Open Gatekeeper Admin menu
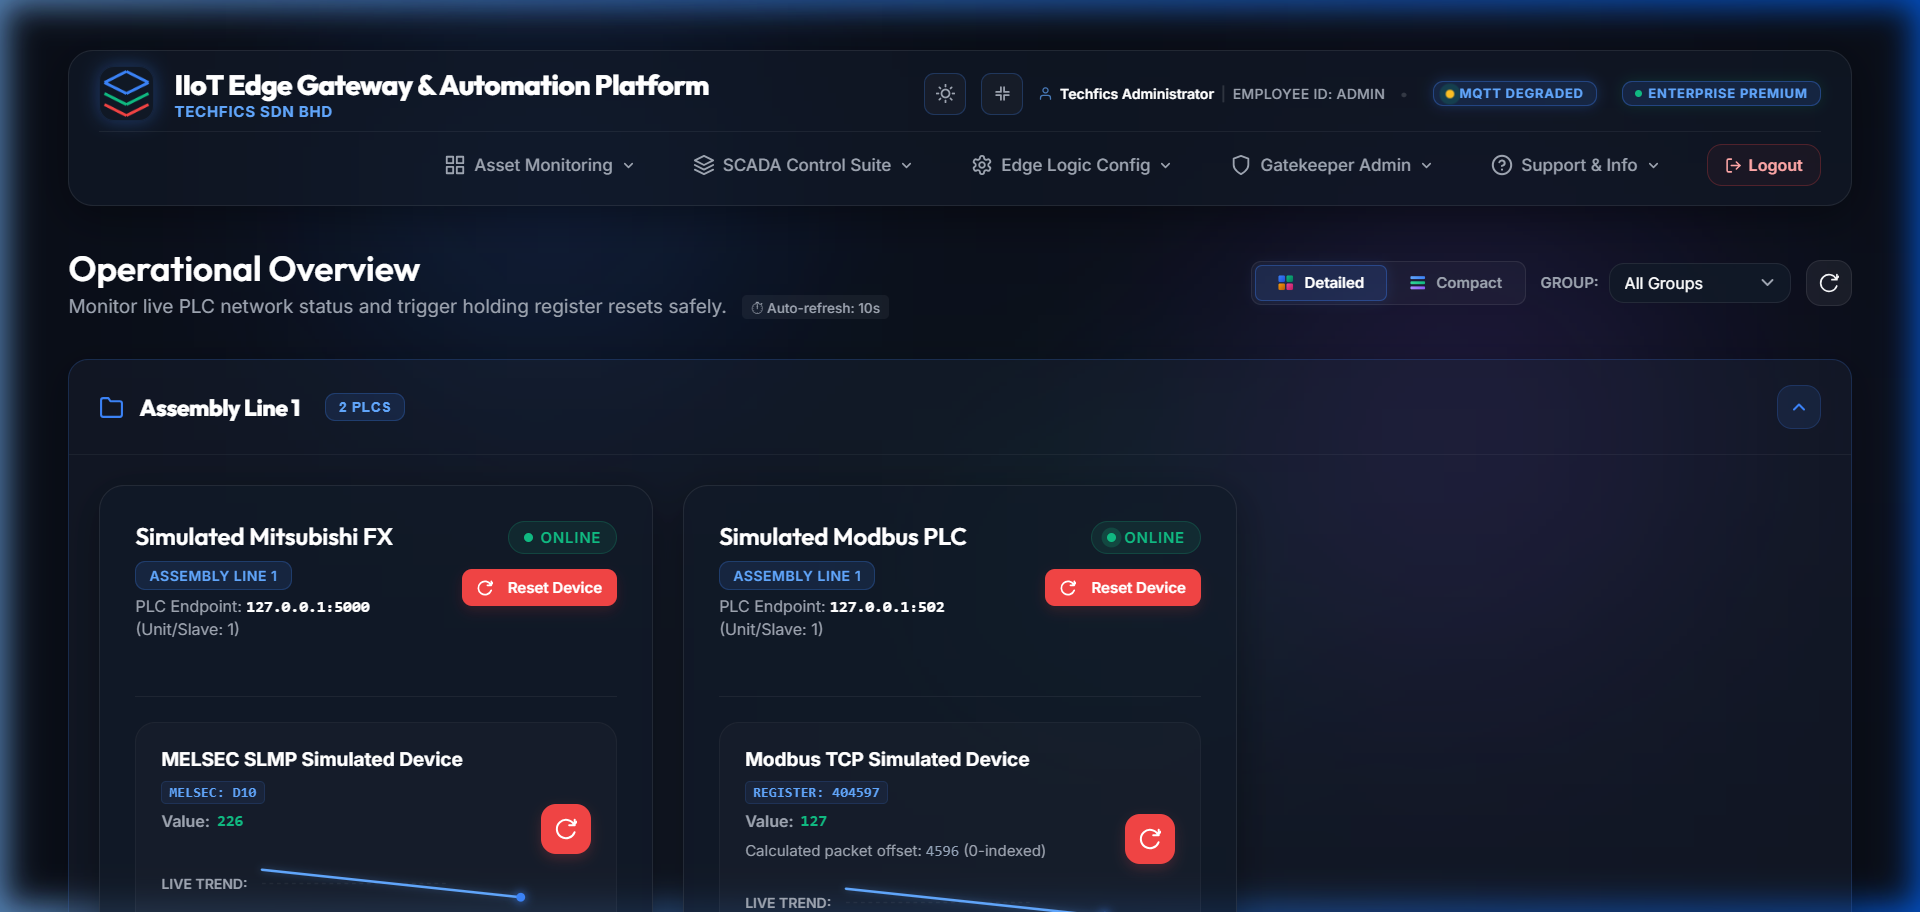Image resolution: width=1920 pixels, height=912 pixels. coord(1332,165)
